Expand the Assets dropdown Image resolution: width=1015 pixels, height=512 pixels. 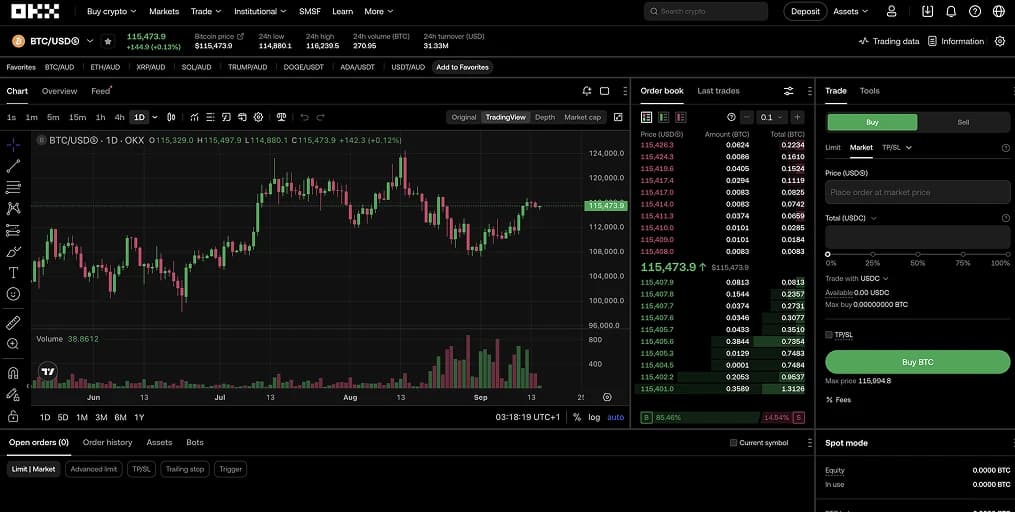click(851, 11)
